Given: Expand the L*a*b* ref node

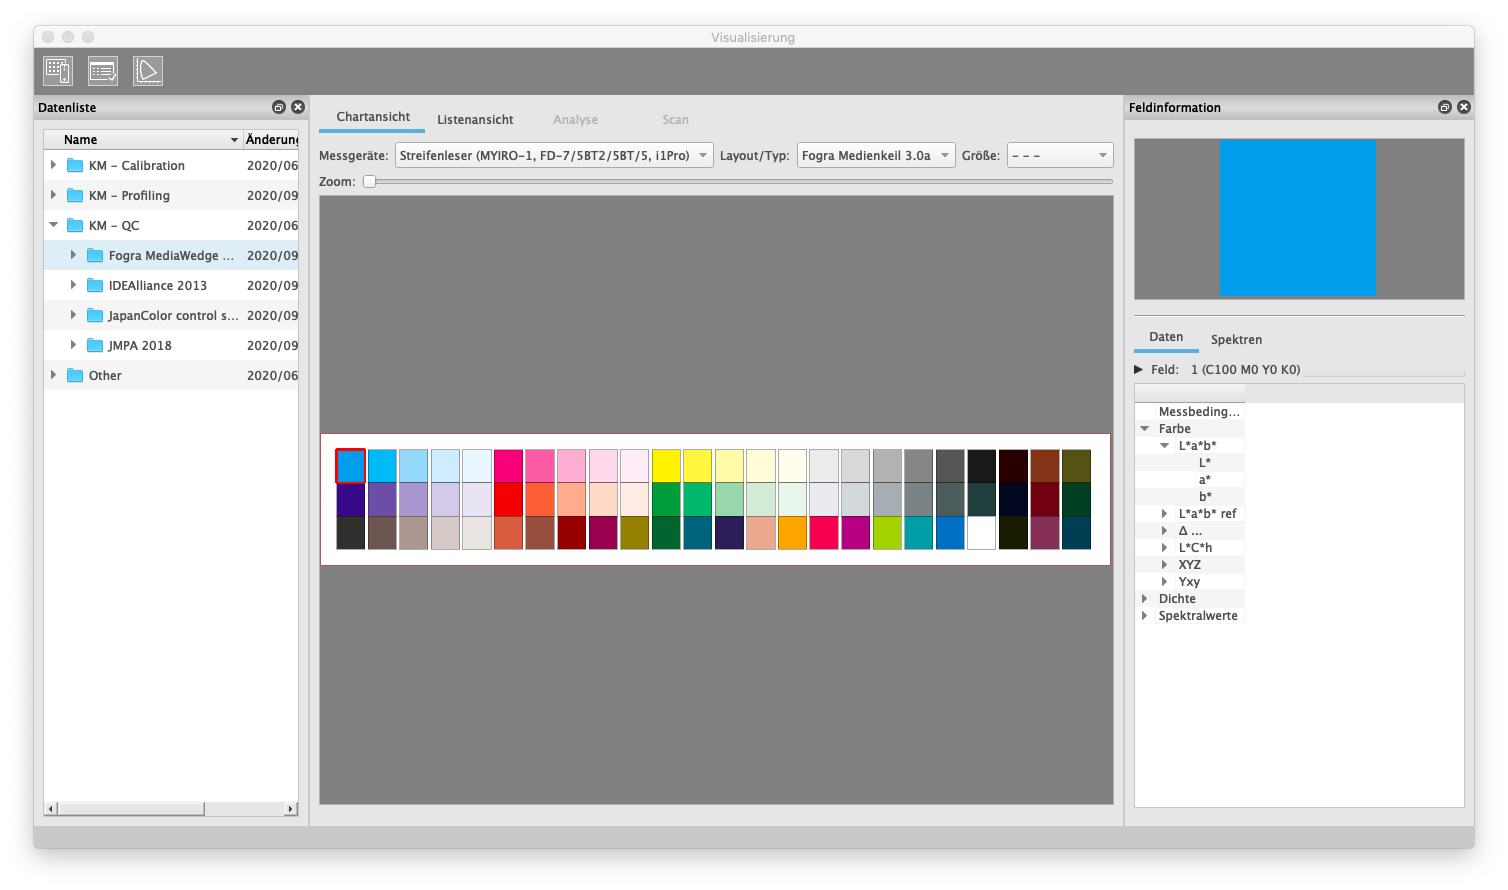Looking at the screenshot, I should (1165, 513).
